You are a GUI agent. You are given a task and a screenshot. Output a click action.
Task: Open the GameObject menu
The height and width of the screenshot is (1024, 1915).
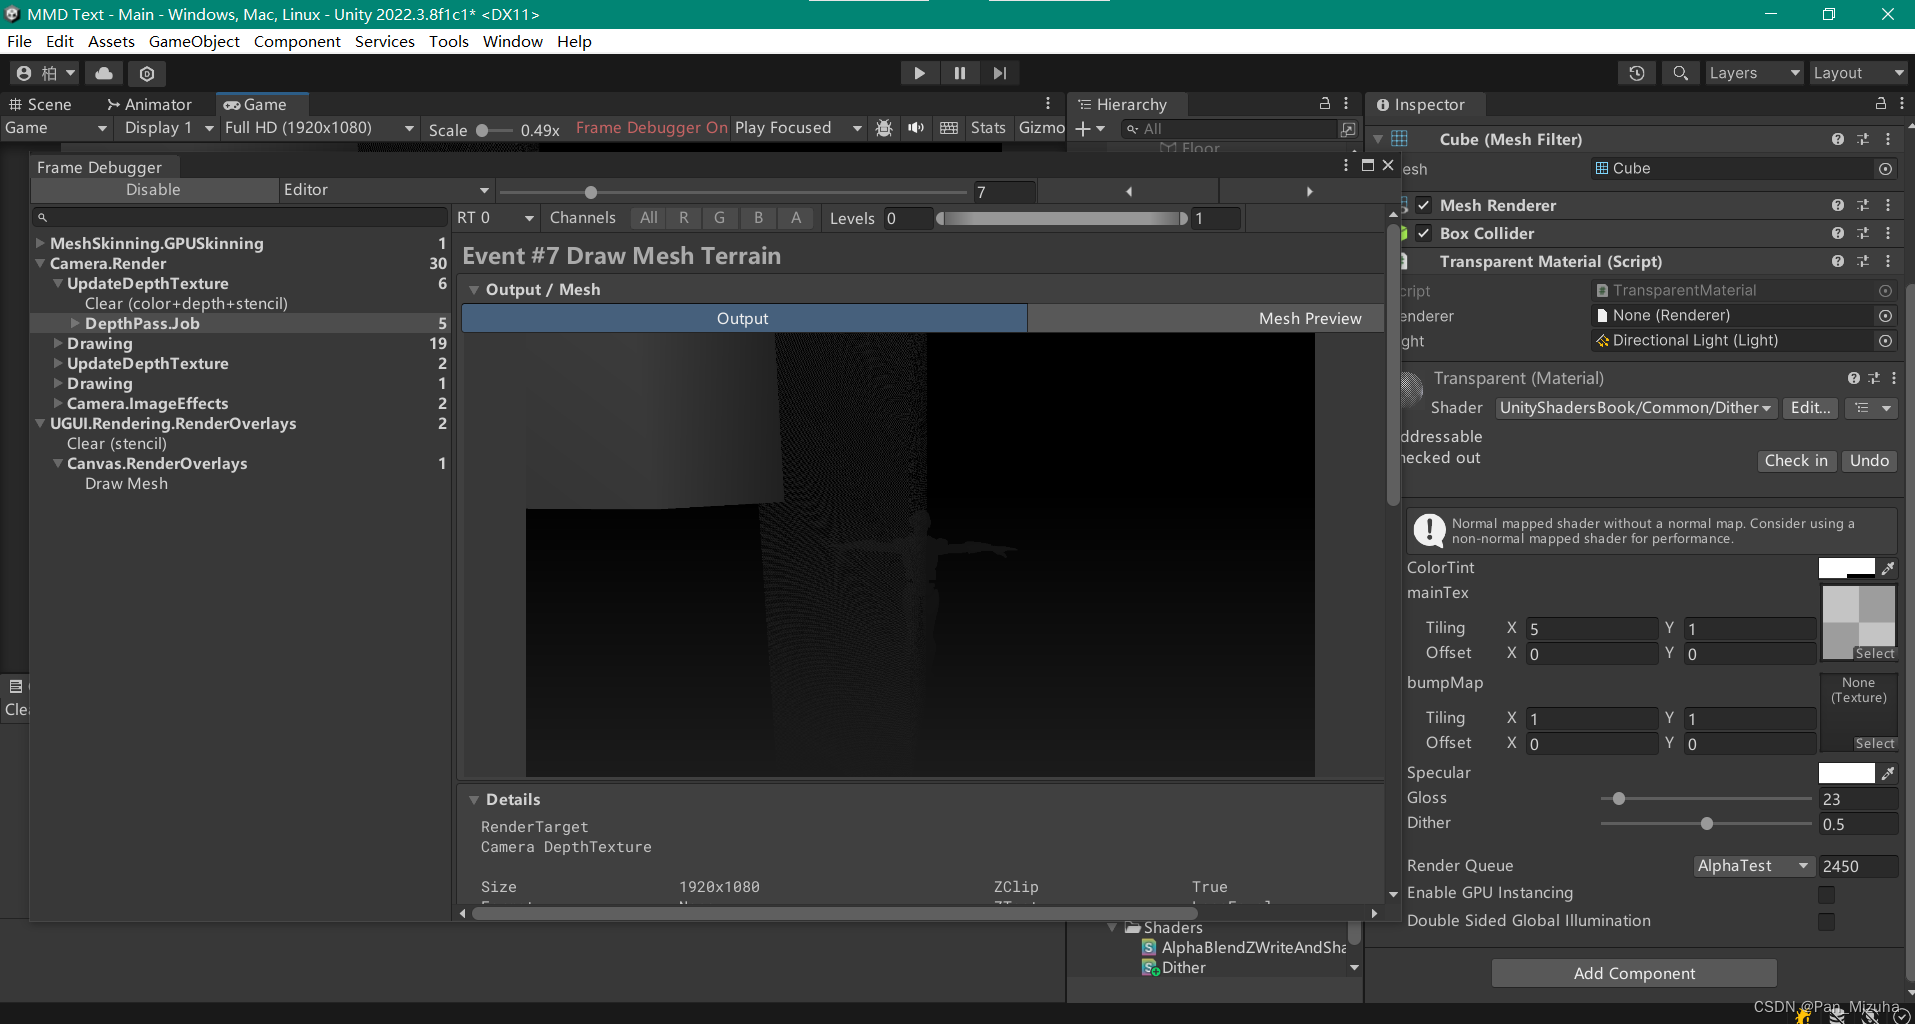194,41
